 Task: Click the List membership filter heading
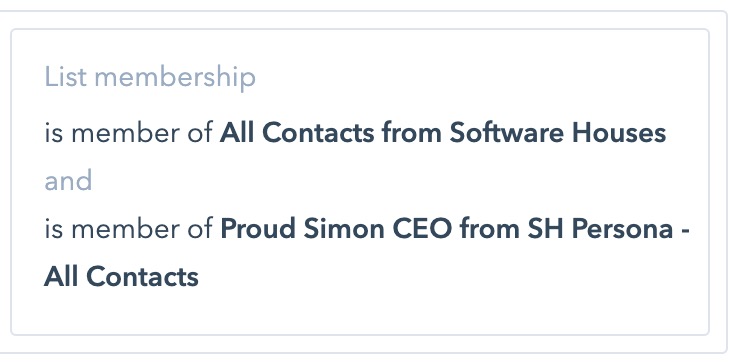[150, 77]
